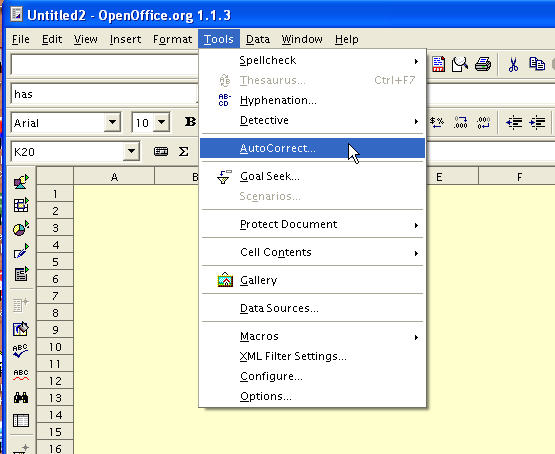Image resolution: width=555 pixels, height=454 pixels.
Task: Expand the Detective submenu
Action: coord(313,121)
